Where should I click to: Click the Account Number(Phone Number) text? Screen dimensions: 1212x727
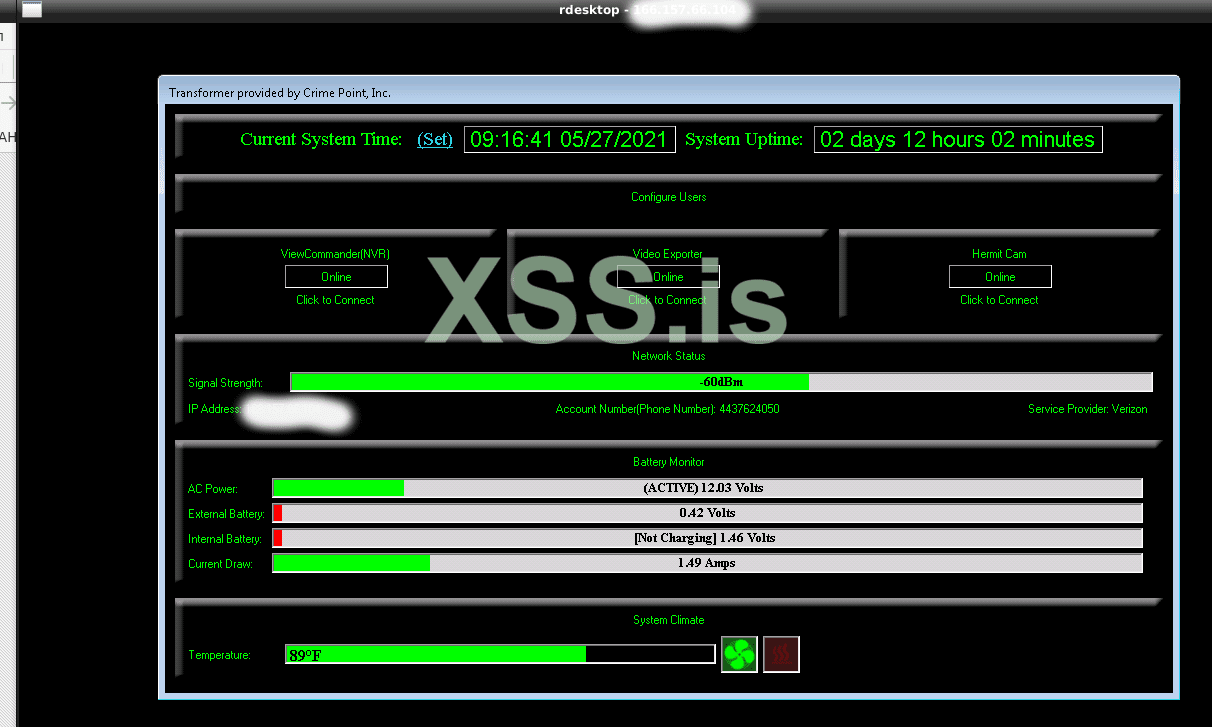[x=667, y=409]
